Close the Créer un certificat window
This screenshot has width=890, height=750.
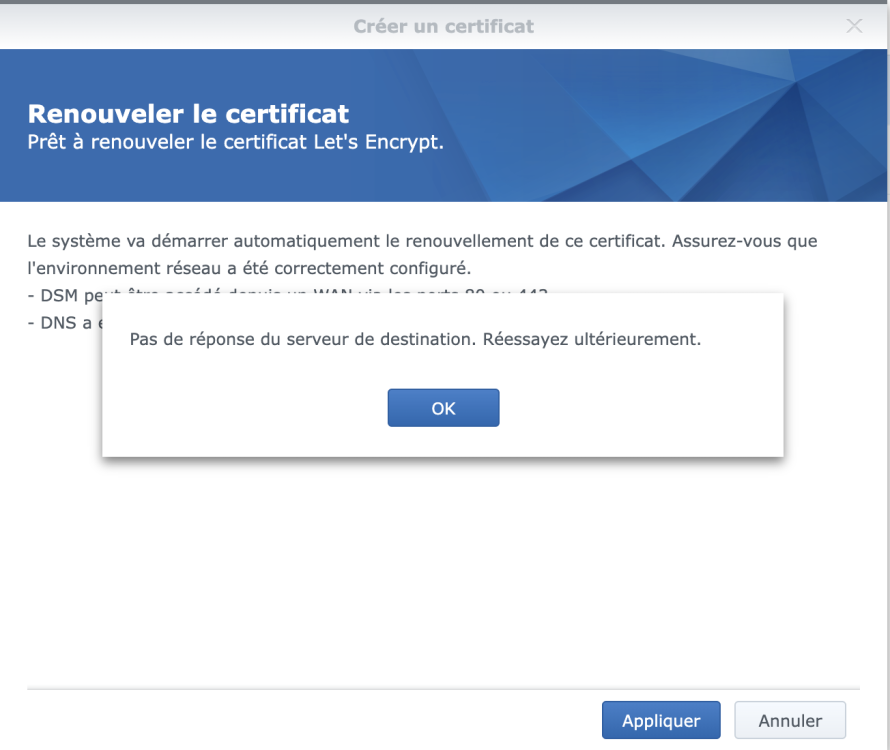[x=854, y=26]
